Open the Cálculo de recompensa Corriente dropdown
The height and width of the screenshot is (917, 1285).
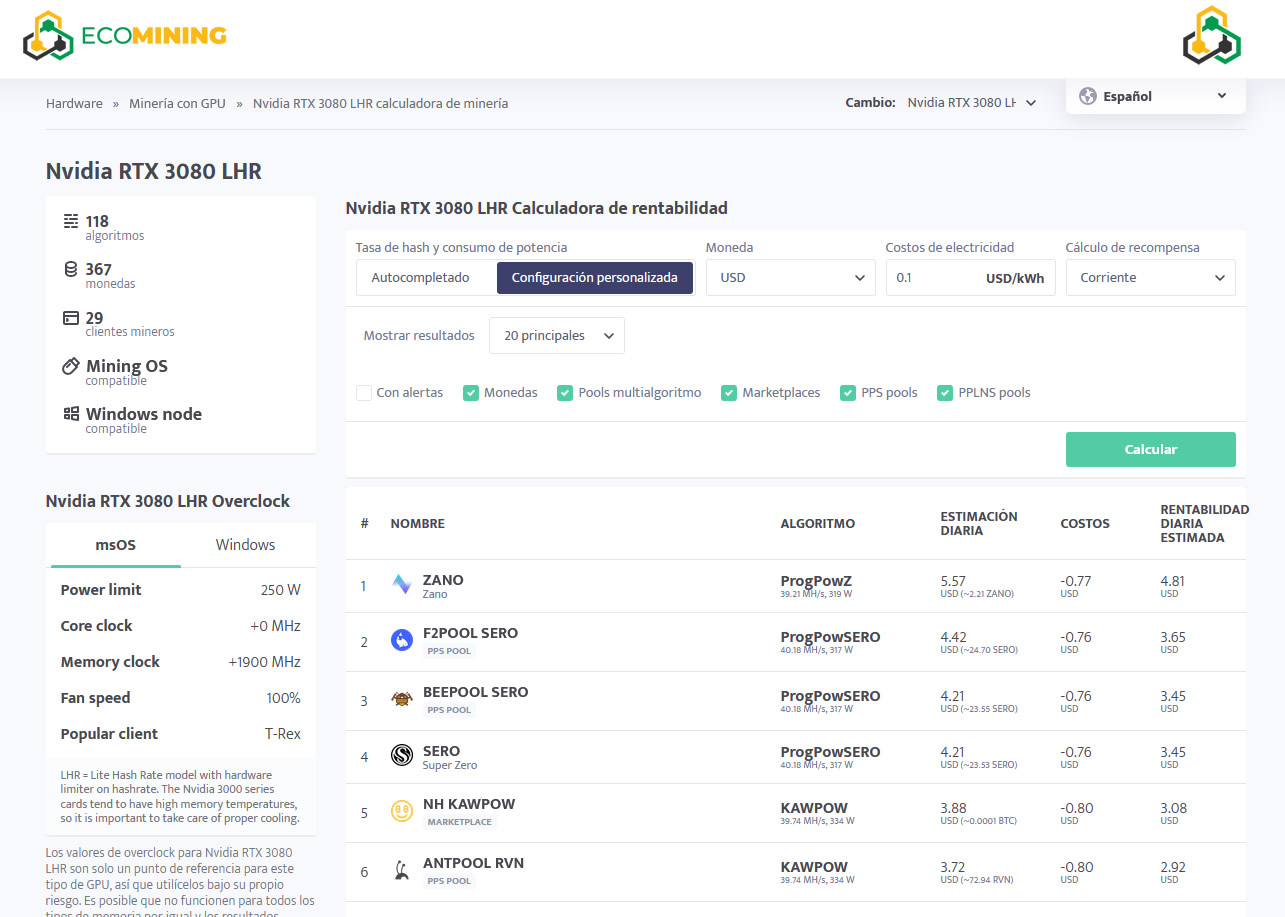1150,277
